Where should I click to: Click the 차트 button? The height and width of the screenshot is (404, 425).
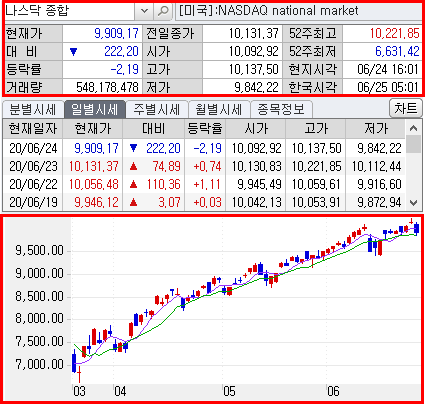[x=406, y=108]
